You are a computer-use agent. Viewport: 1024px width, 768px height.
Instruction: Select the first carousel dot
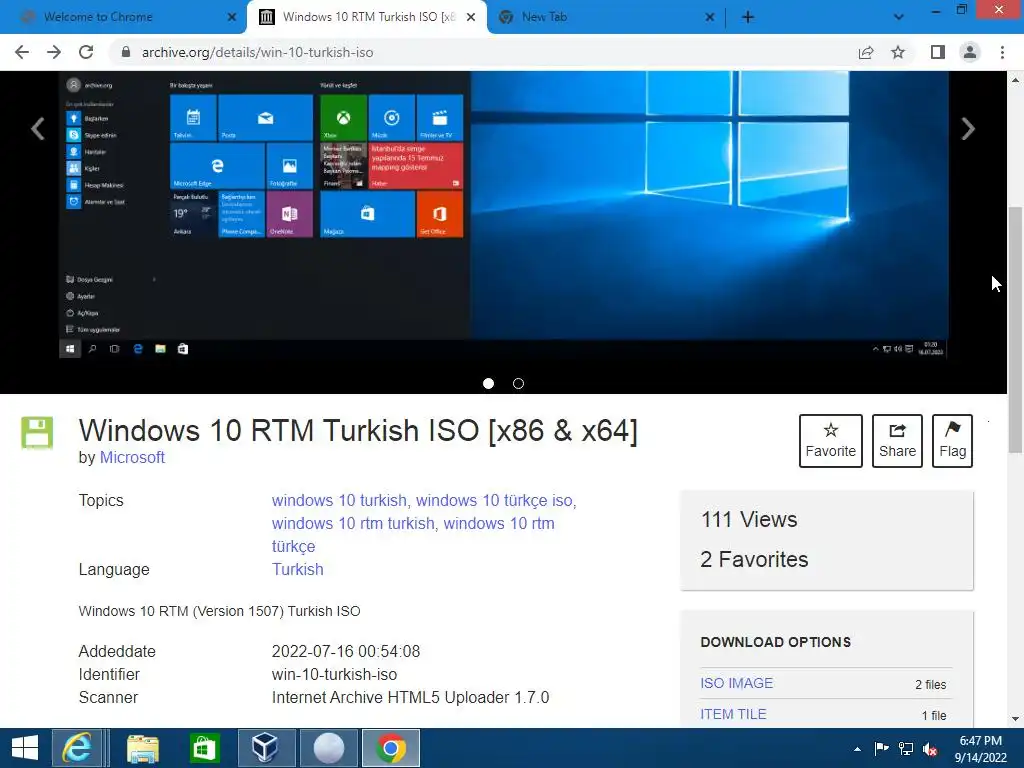(x=488, y=383)
